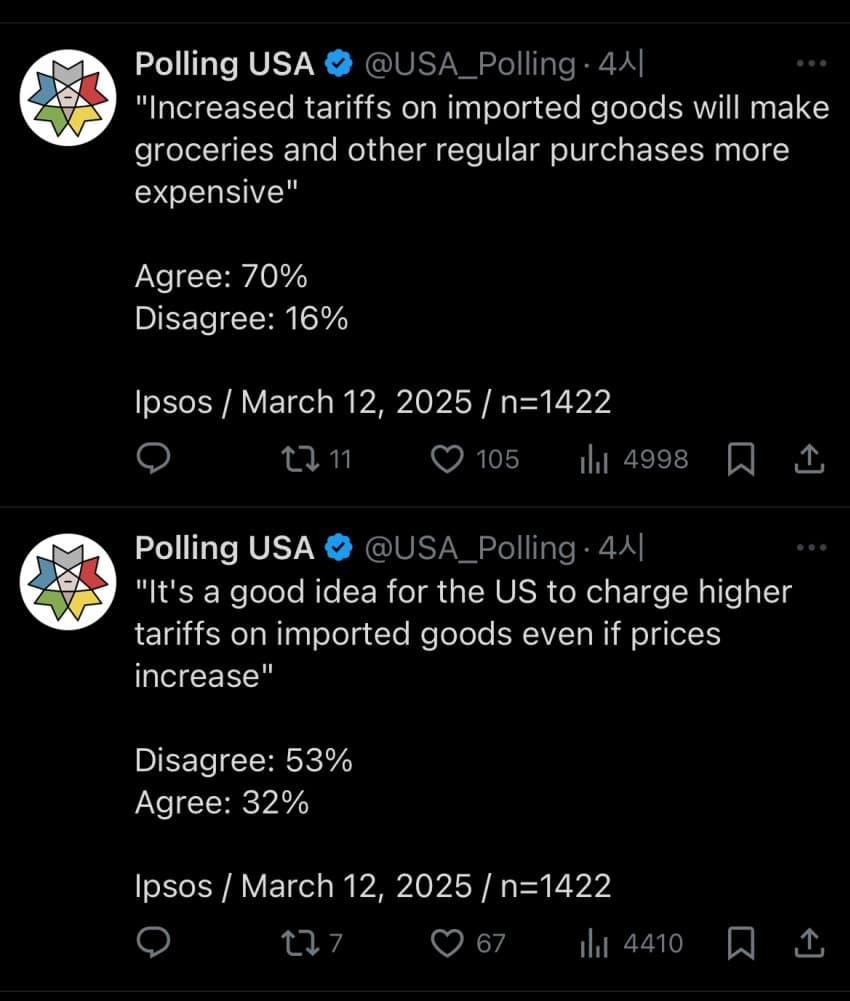Viewport: 850px width, 1001px height.
Task: Open @USA_Polling handle on the second tweet
Action: pyautogui.click(x=470, y=549)
